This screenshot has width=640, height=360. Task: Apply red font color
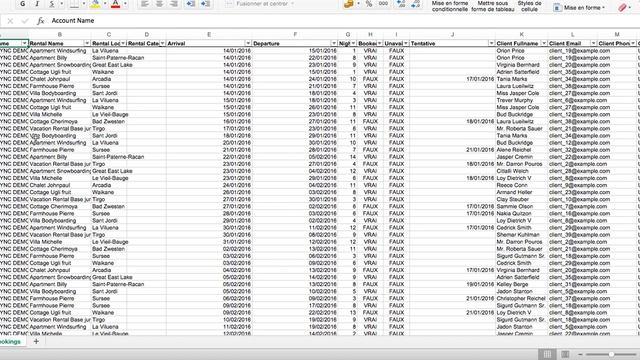(x=116, y=4)
